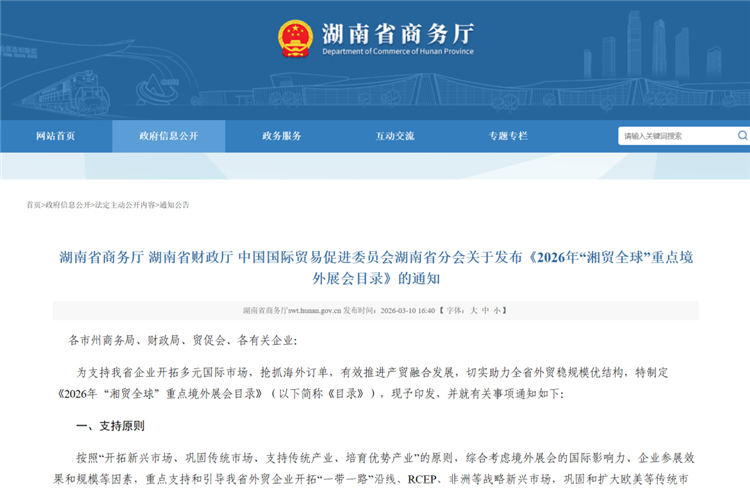Click the keyword search input field
Viewport: 750px width, 491px height.
(x=680, y=136)
